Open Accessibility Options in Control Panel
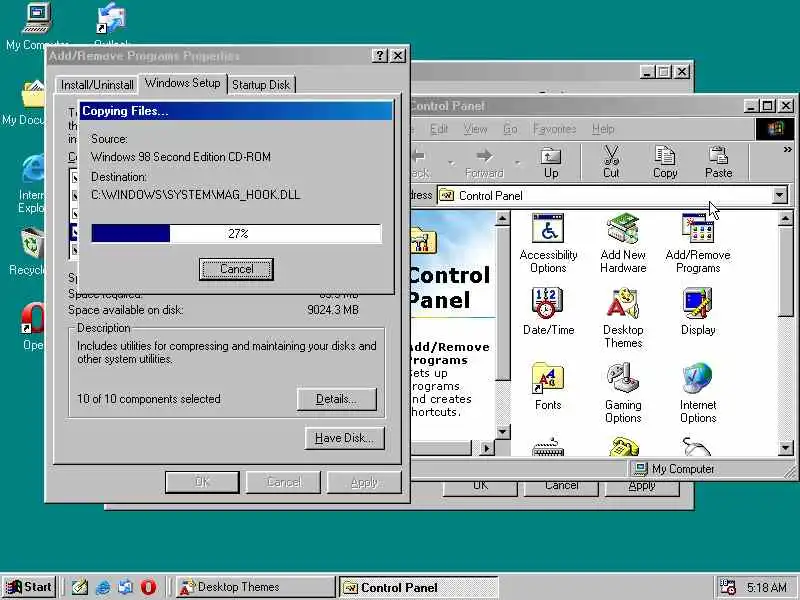This screenshot has width=800, height=600. [548, 243]
